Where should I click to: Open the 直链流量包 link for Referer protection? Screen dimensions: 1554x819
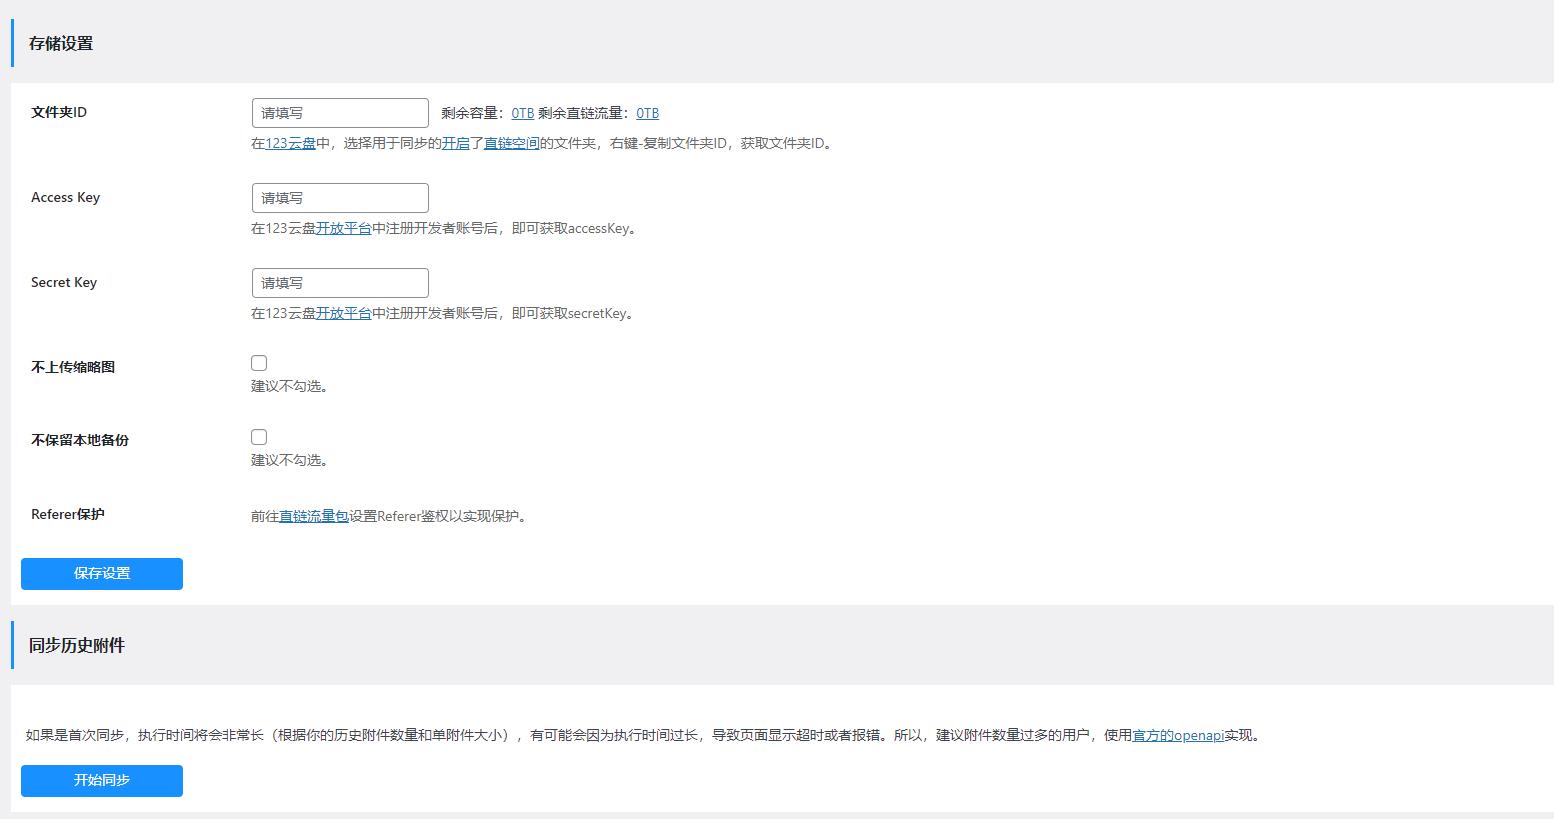tap(314, 516)
